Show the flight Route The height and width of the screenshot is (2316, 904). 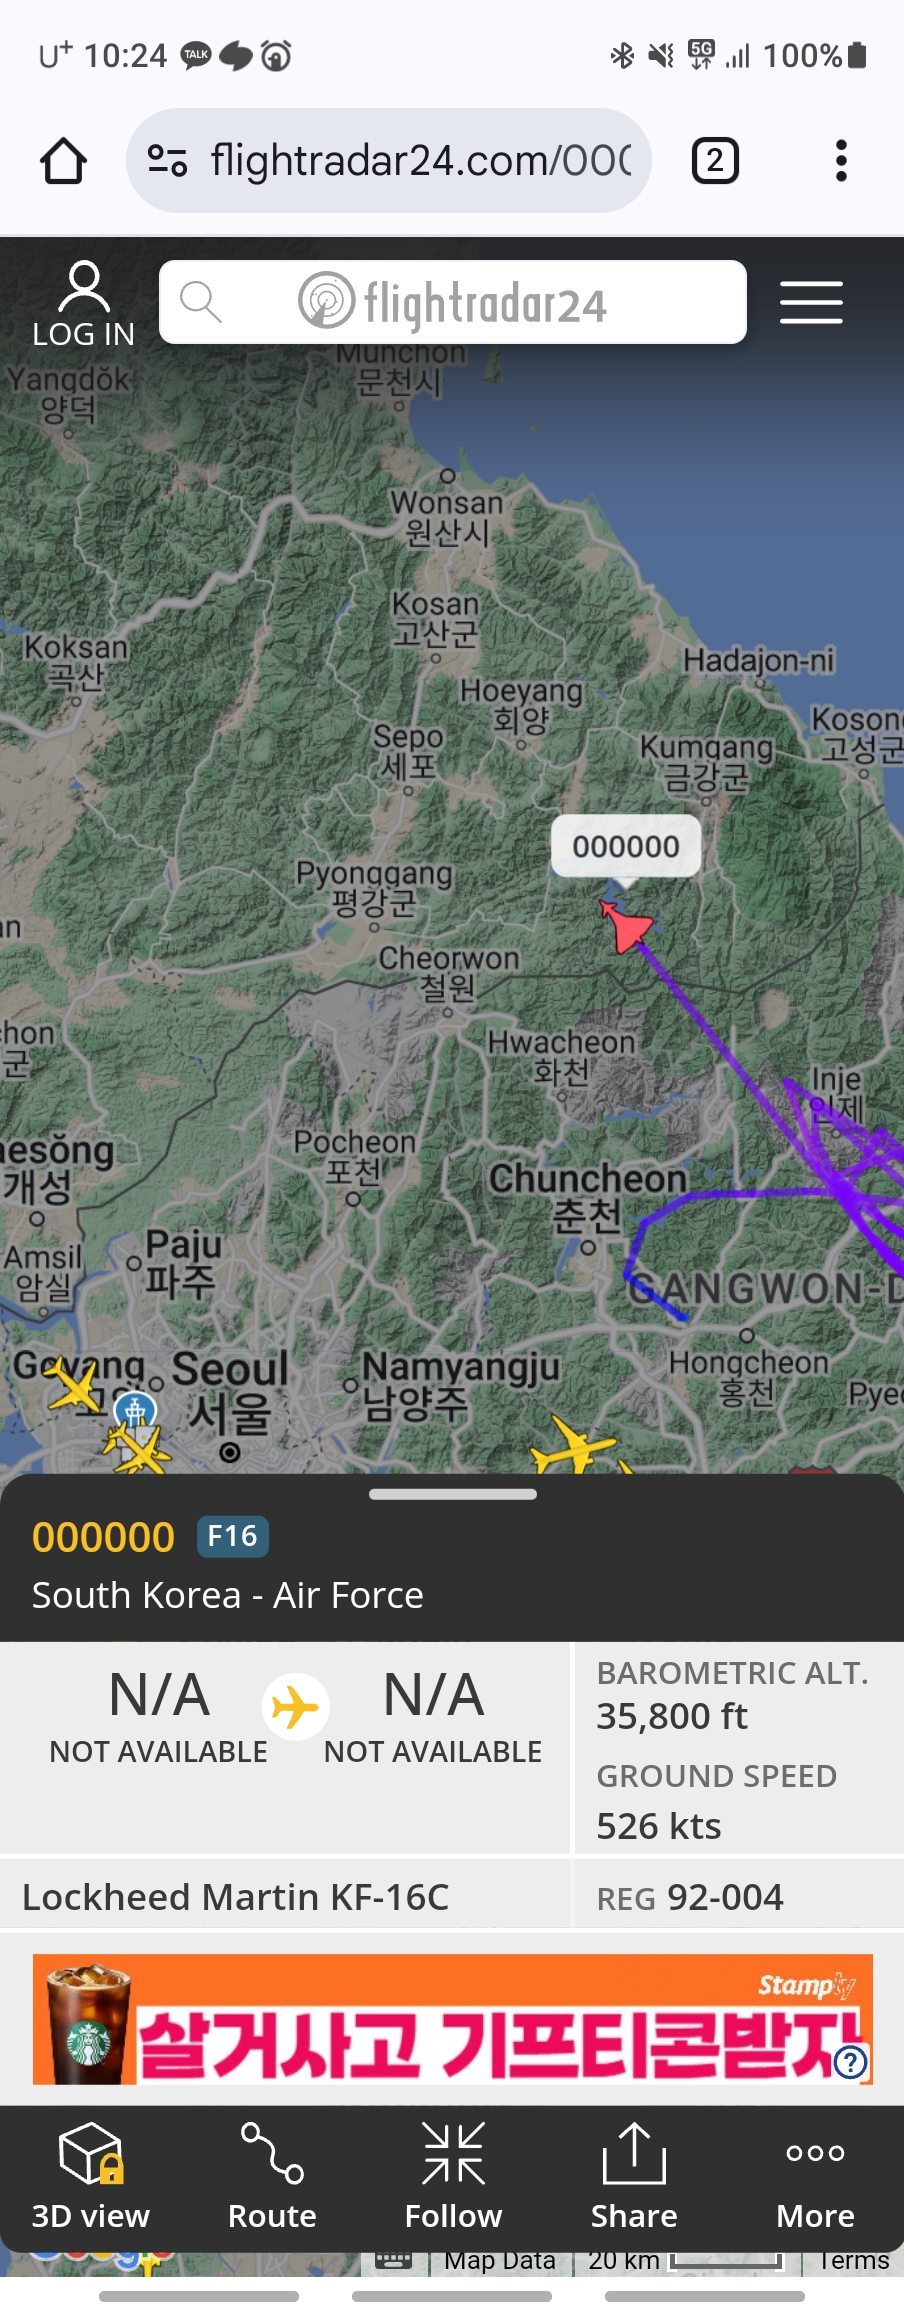pos(272,2176)
